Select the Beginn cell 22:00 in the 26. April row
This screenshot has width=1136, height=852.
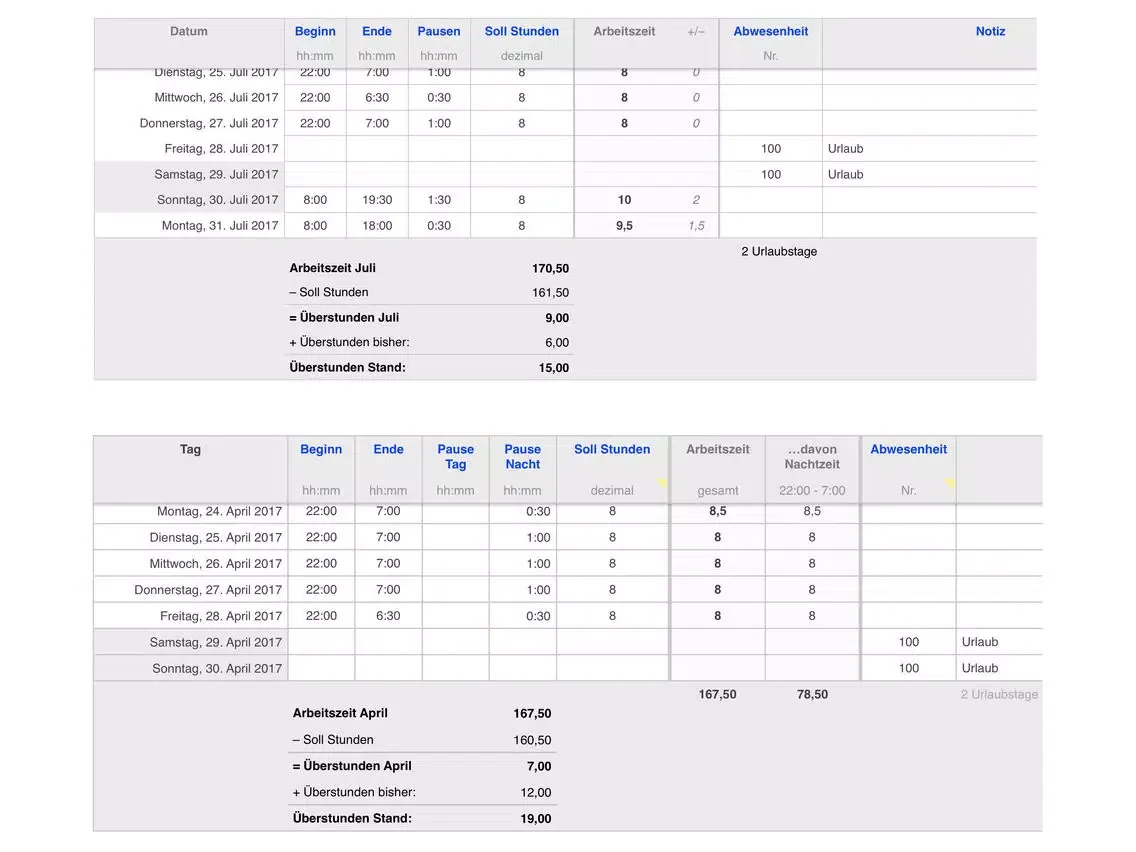[x=321, y=564]
